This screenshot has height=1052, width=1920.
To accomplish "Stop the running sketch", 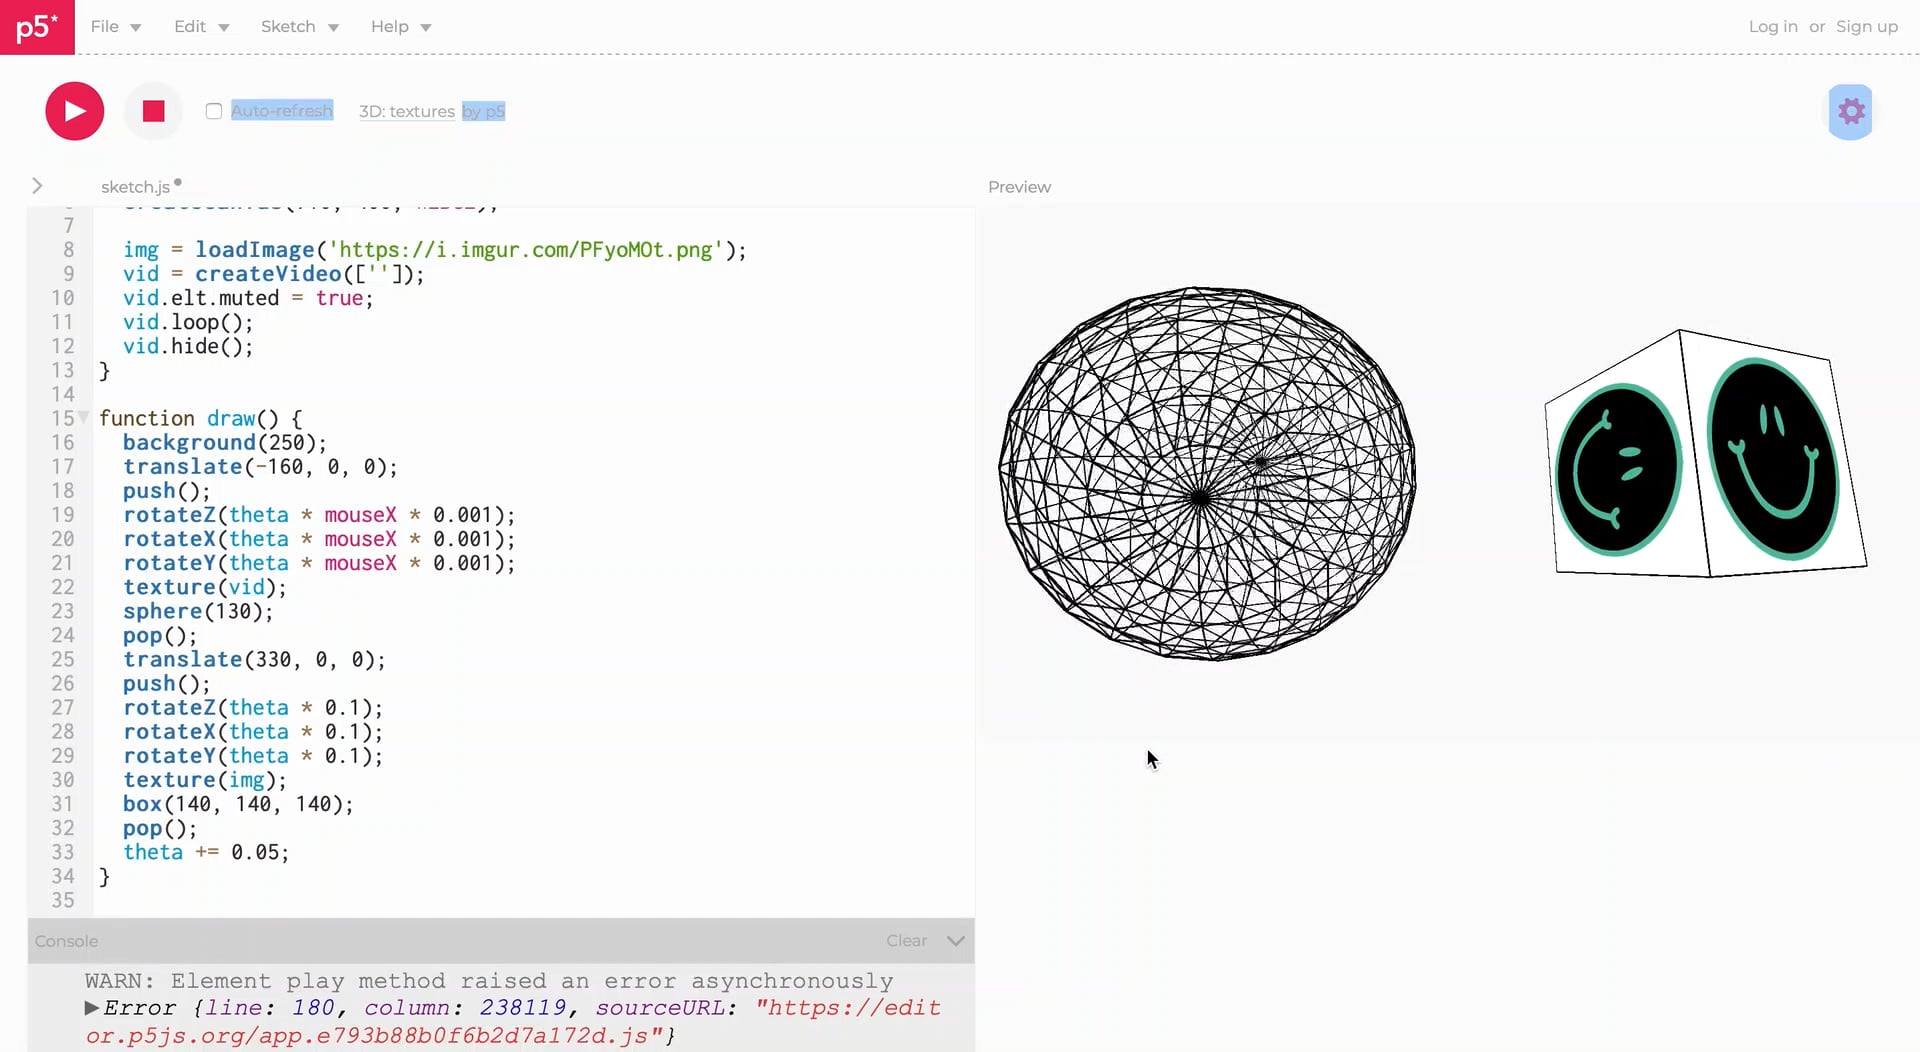I will point(153,111).
